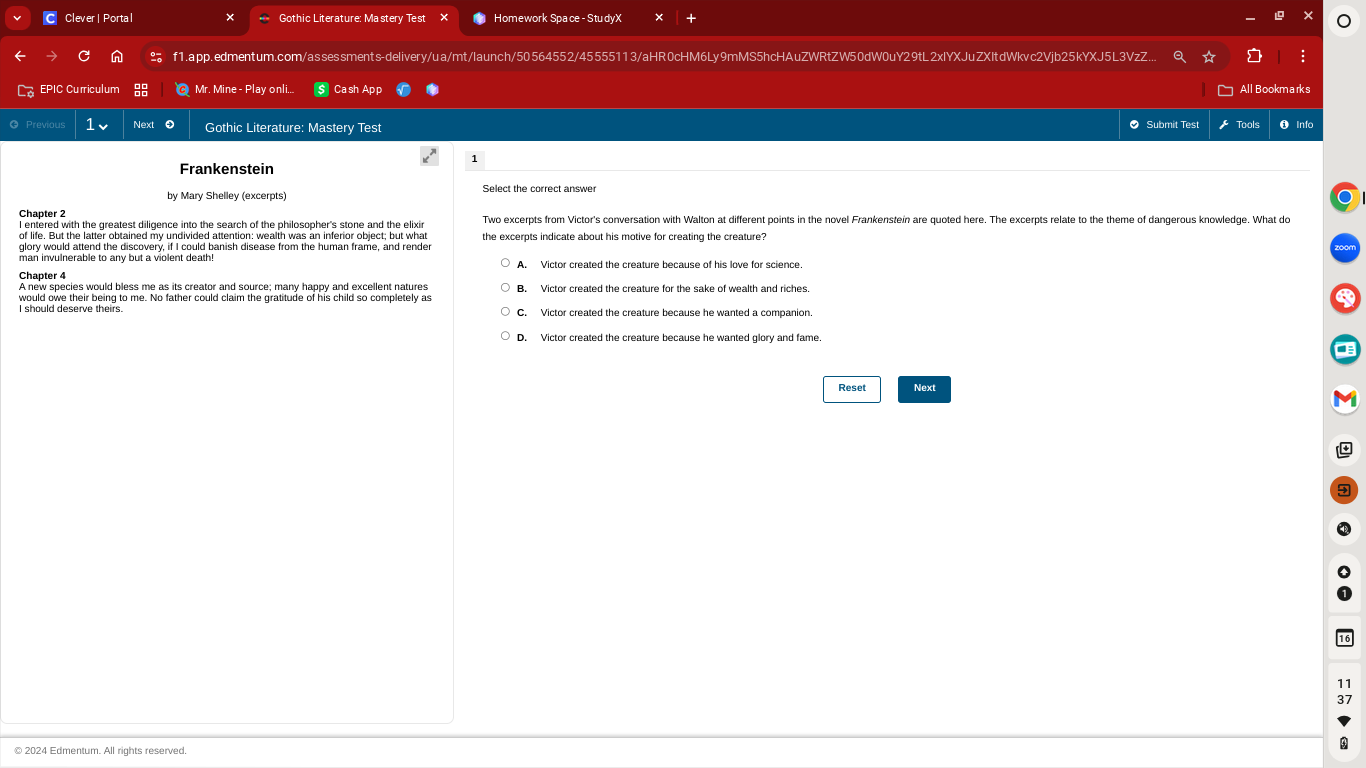
Task: Open the screen capture shelf icon
Action: 1345,450
